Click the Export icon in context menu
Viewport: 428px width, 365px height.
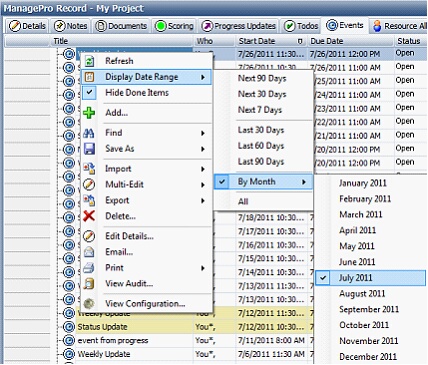pyautogui.click(x=89, y=200)
